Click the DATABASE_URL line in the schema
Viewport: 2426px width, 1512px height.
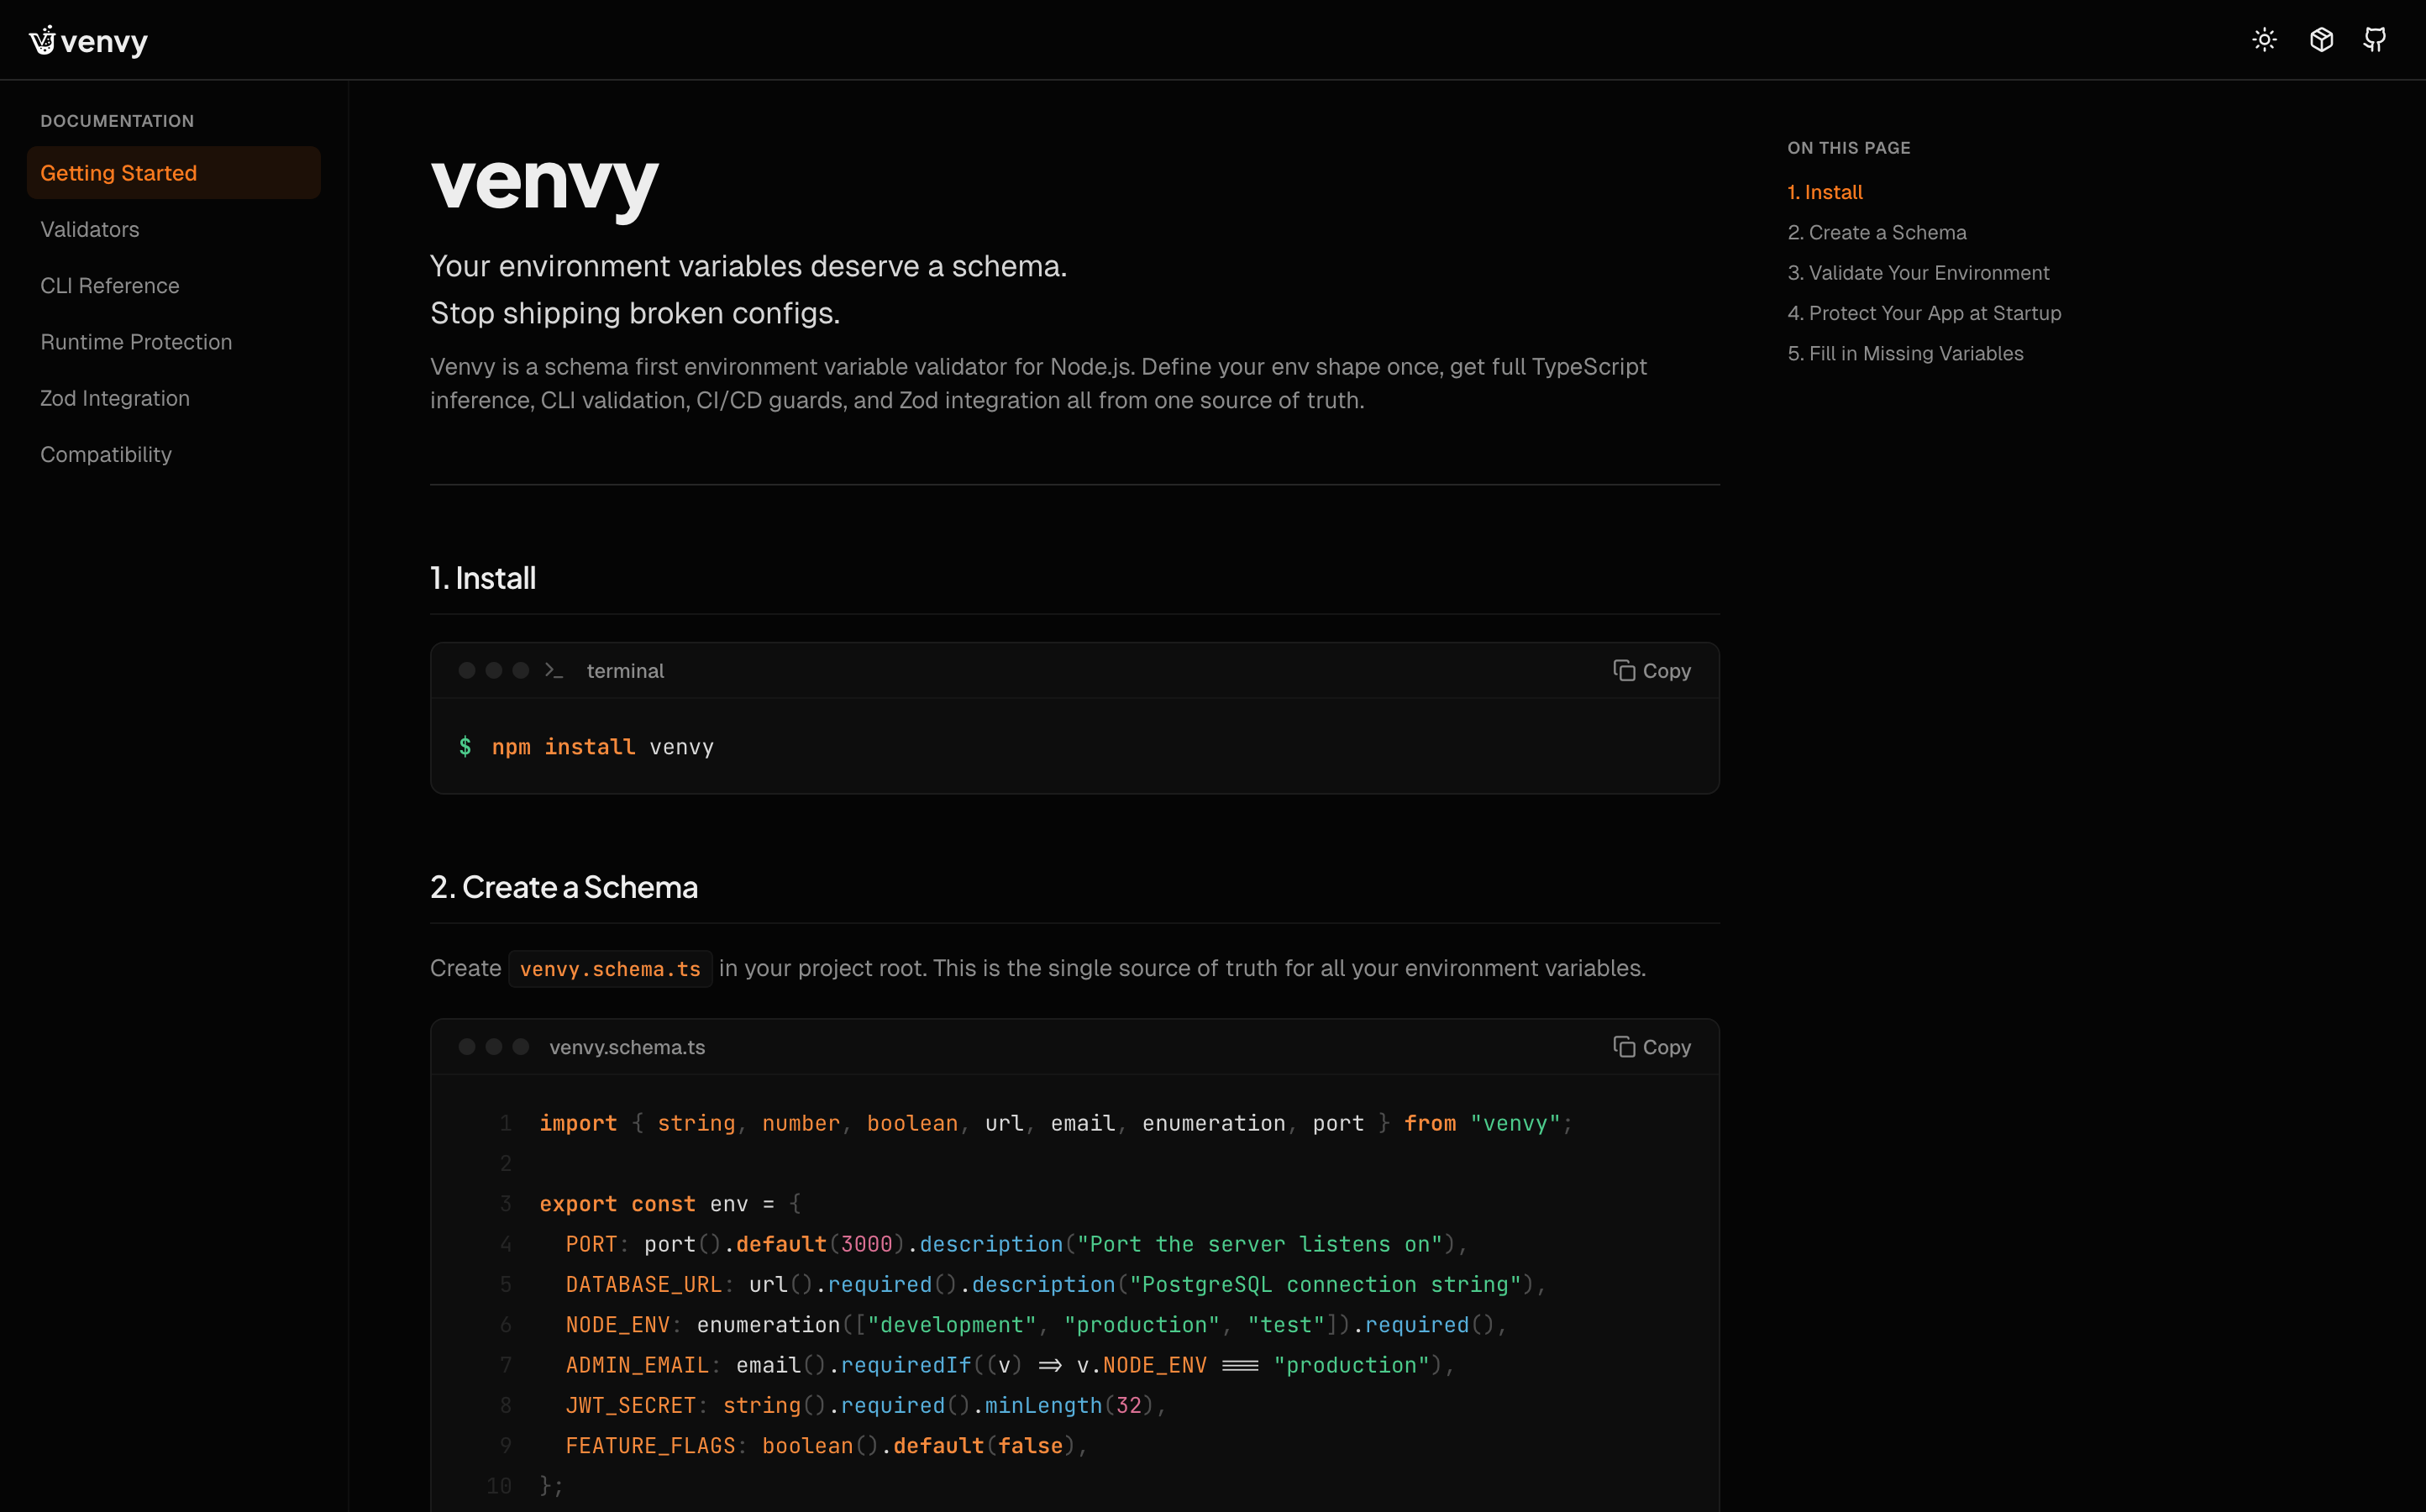point(1056,1284)
